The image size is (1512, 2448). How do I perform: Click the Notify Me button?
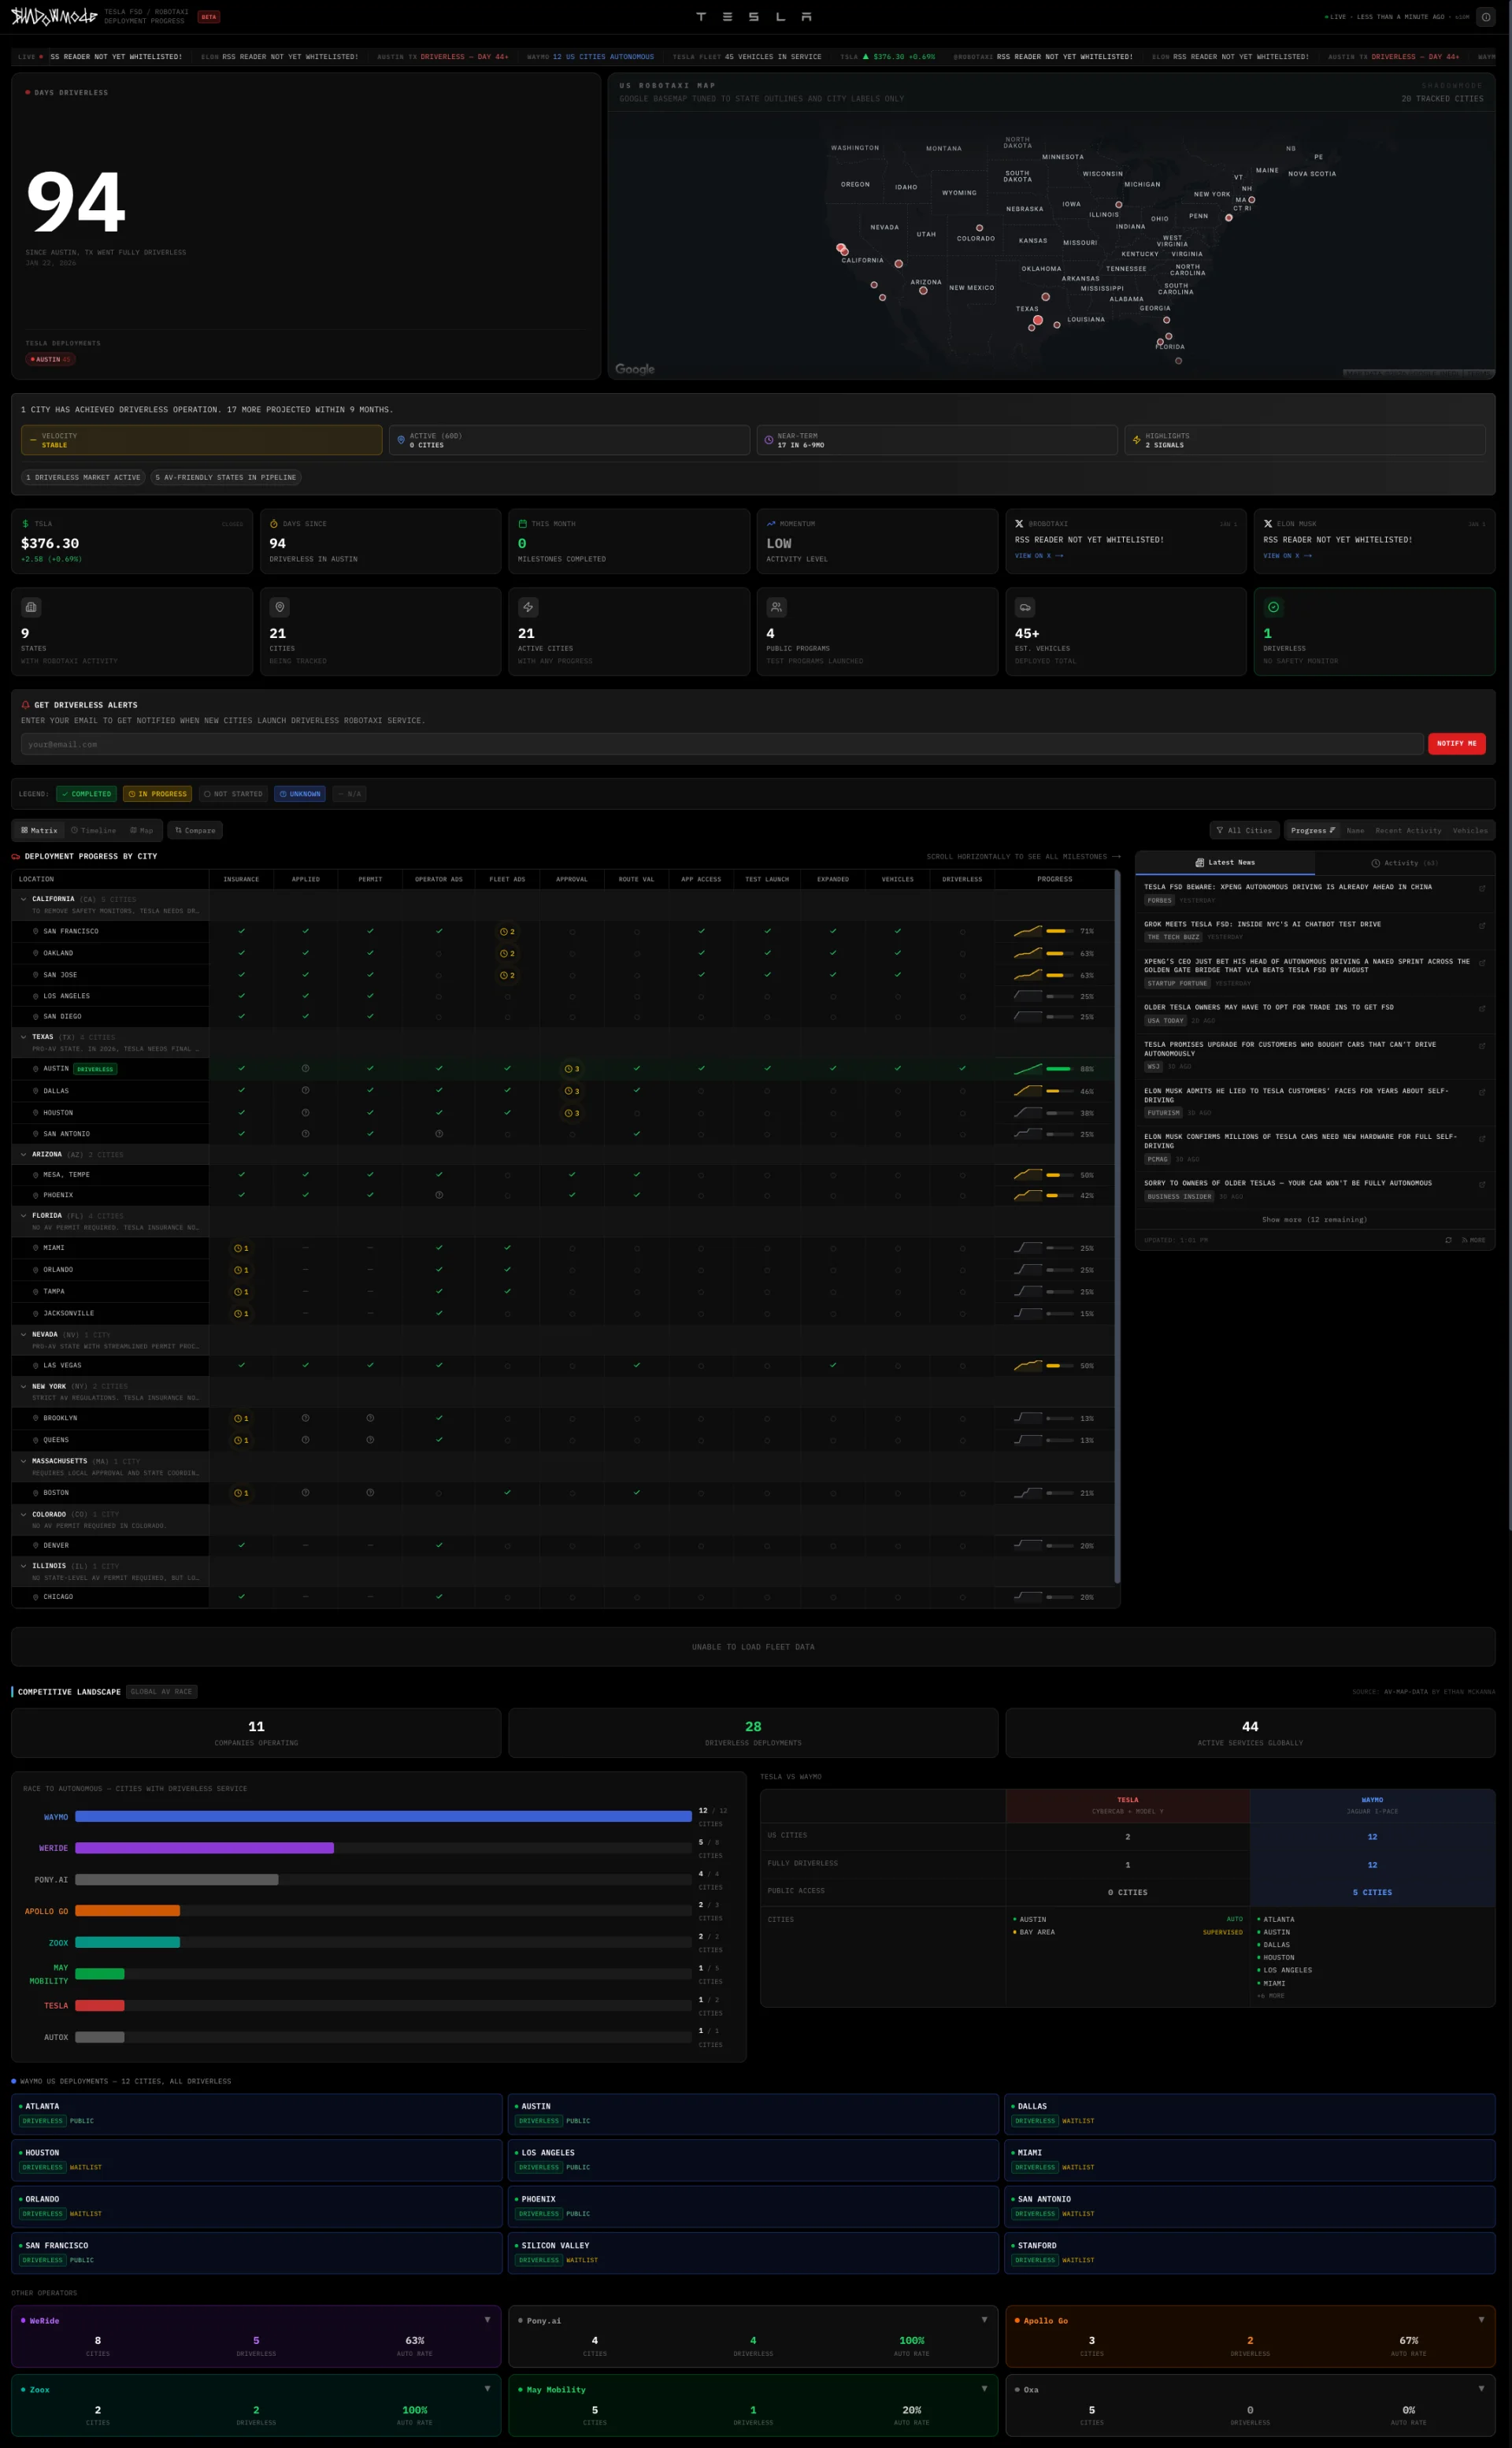pos(1456,744)
